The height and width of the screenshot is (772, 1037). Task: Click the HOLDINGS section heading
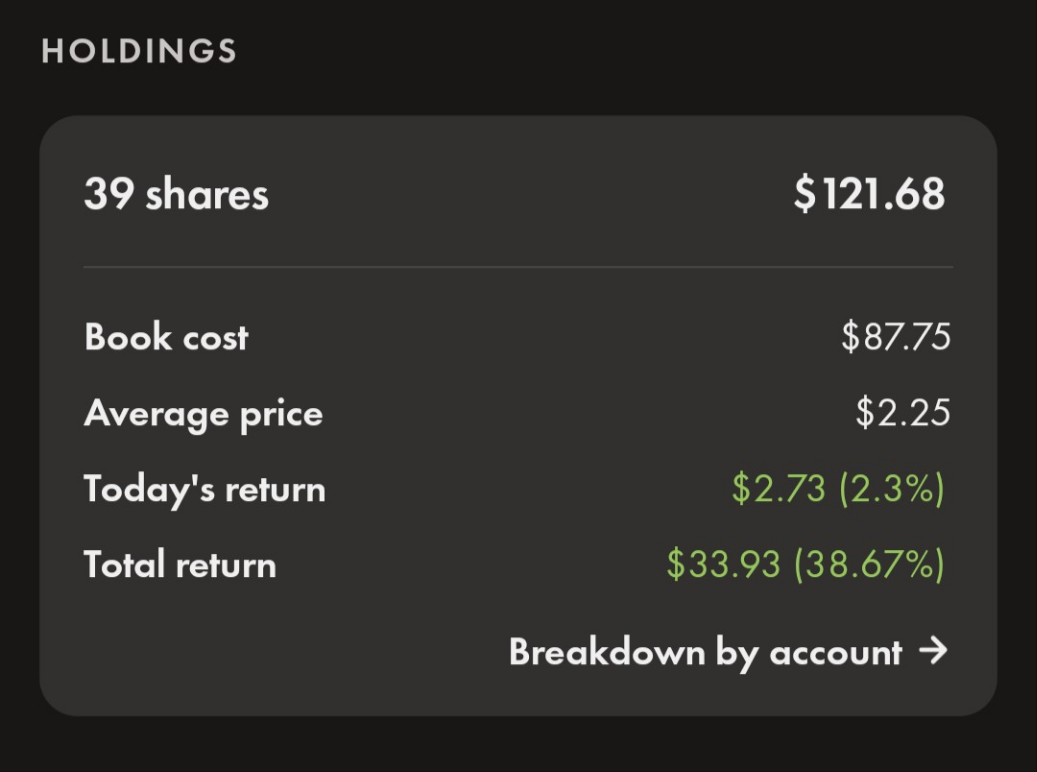(139, 51)
